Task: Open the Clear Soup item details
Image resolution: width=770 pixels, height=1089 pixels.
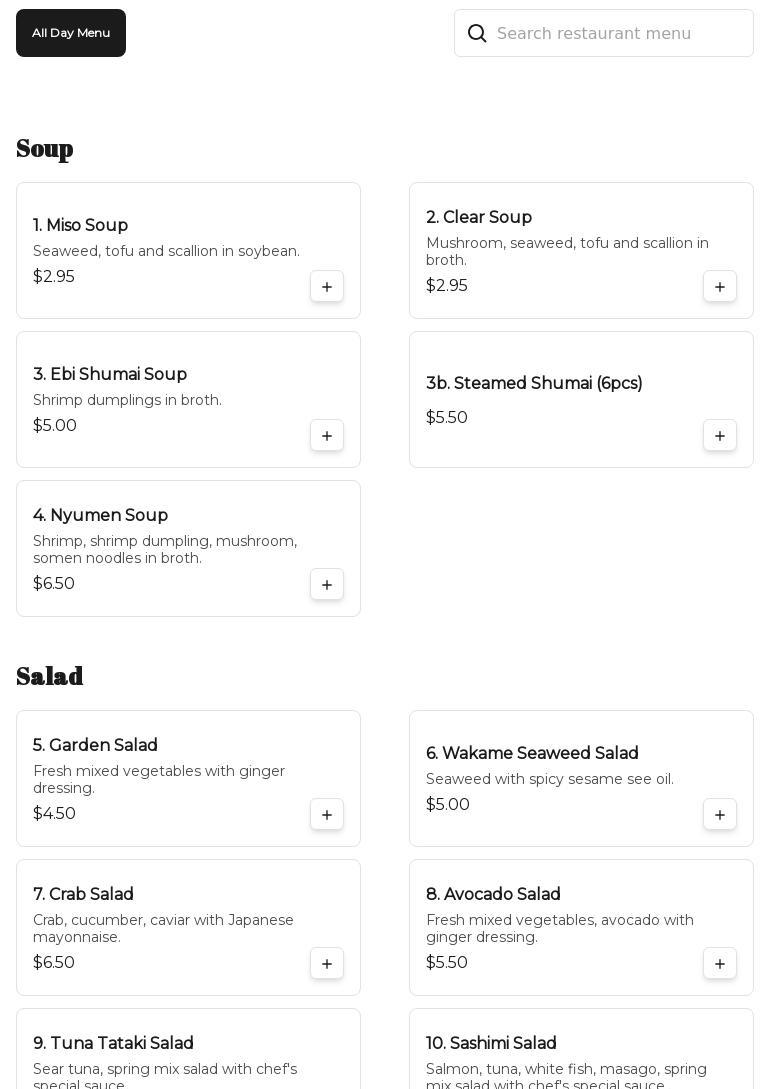Action: [x=479, y=218]
